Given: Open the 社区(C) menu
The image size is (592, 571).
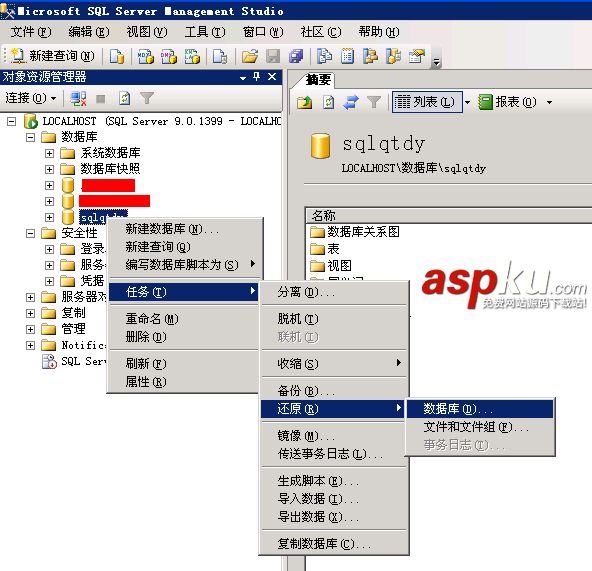Looking at the screenshot, I should pos(321,32).
